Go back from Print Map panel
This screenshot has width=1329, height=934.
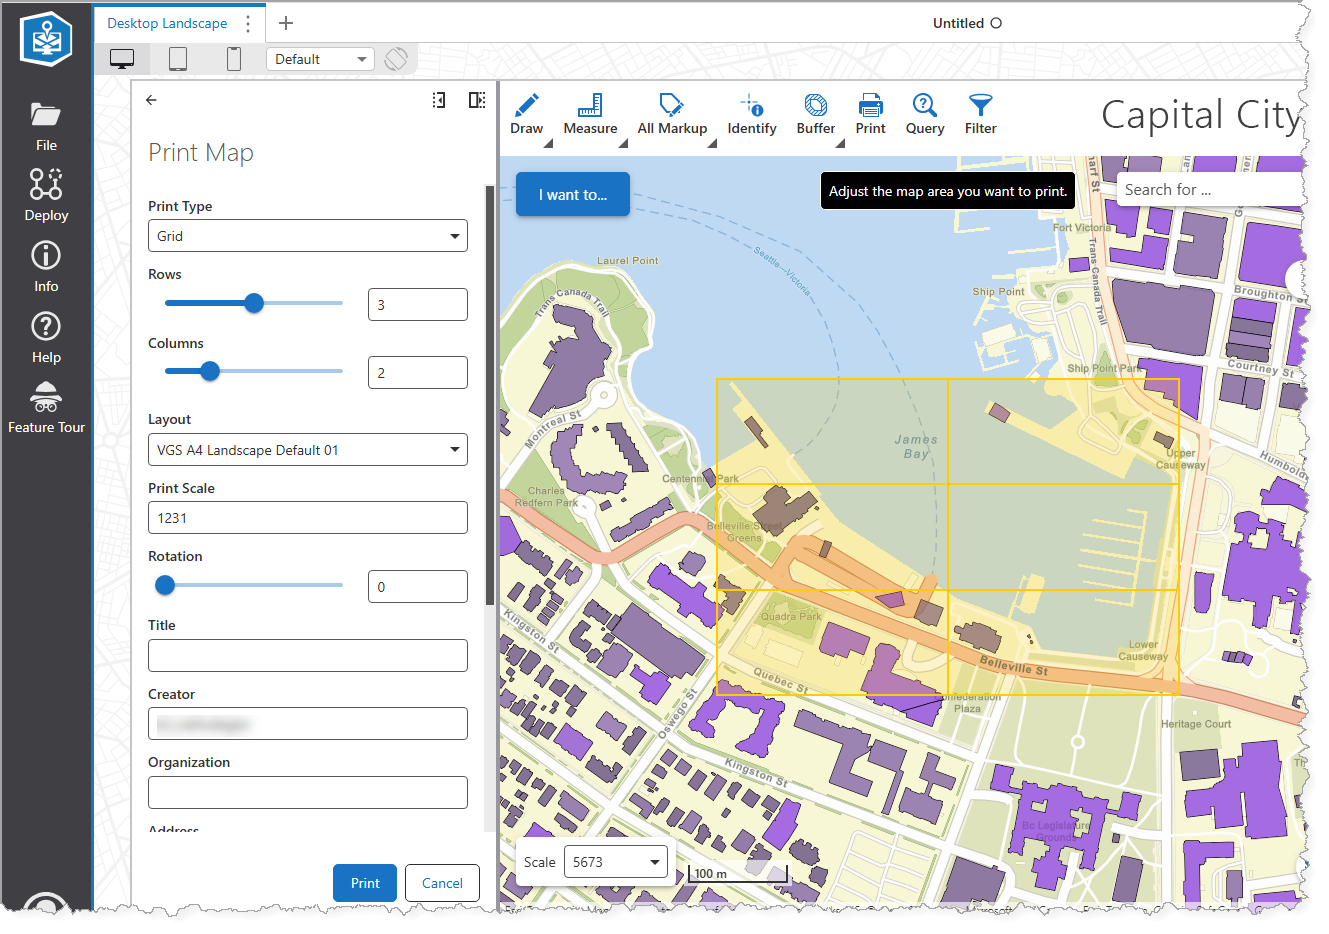click(151, 100)
